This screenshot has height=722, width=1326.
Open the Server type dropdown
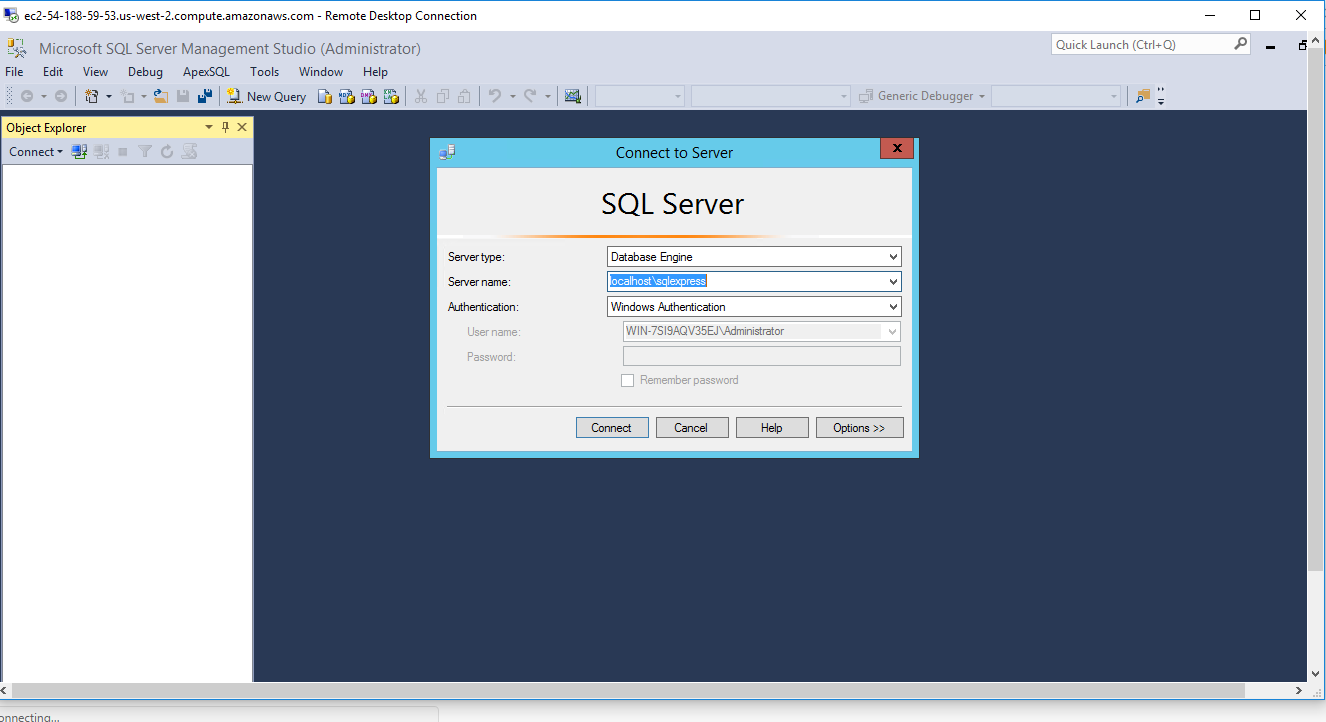click(891, 256)
